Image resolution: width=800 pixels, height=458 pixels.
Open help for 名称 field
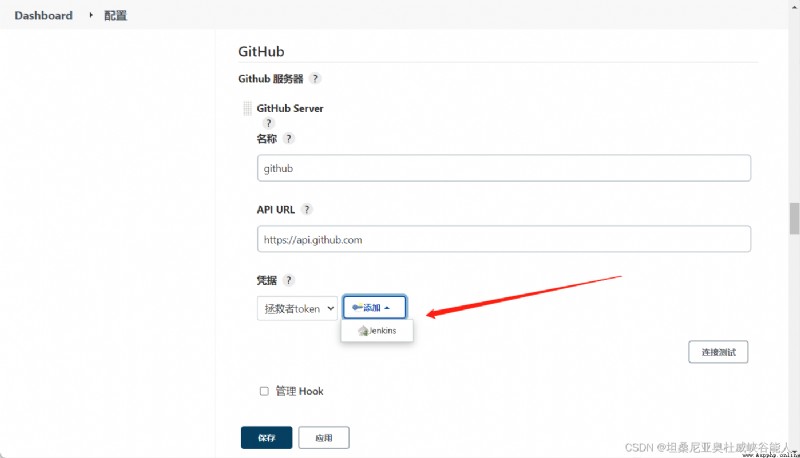tap(289, 138)
